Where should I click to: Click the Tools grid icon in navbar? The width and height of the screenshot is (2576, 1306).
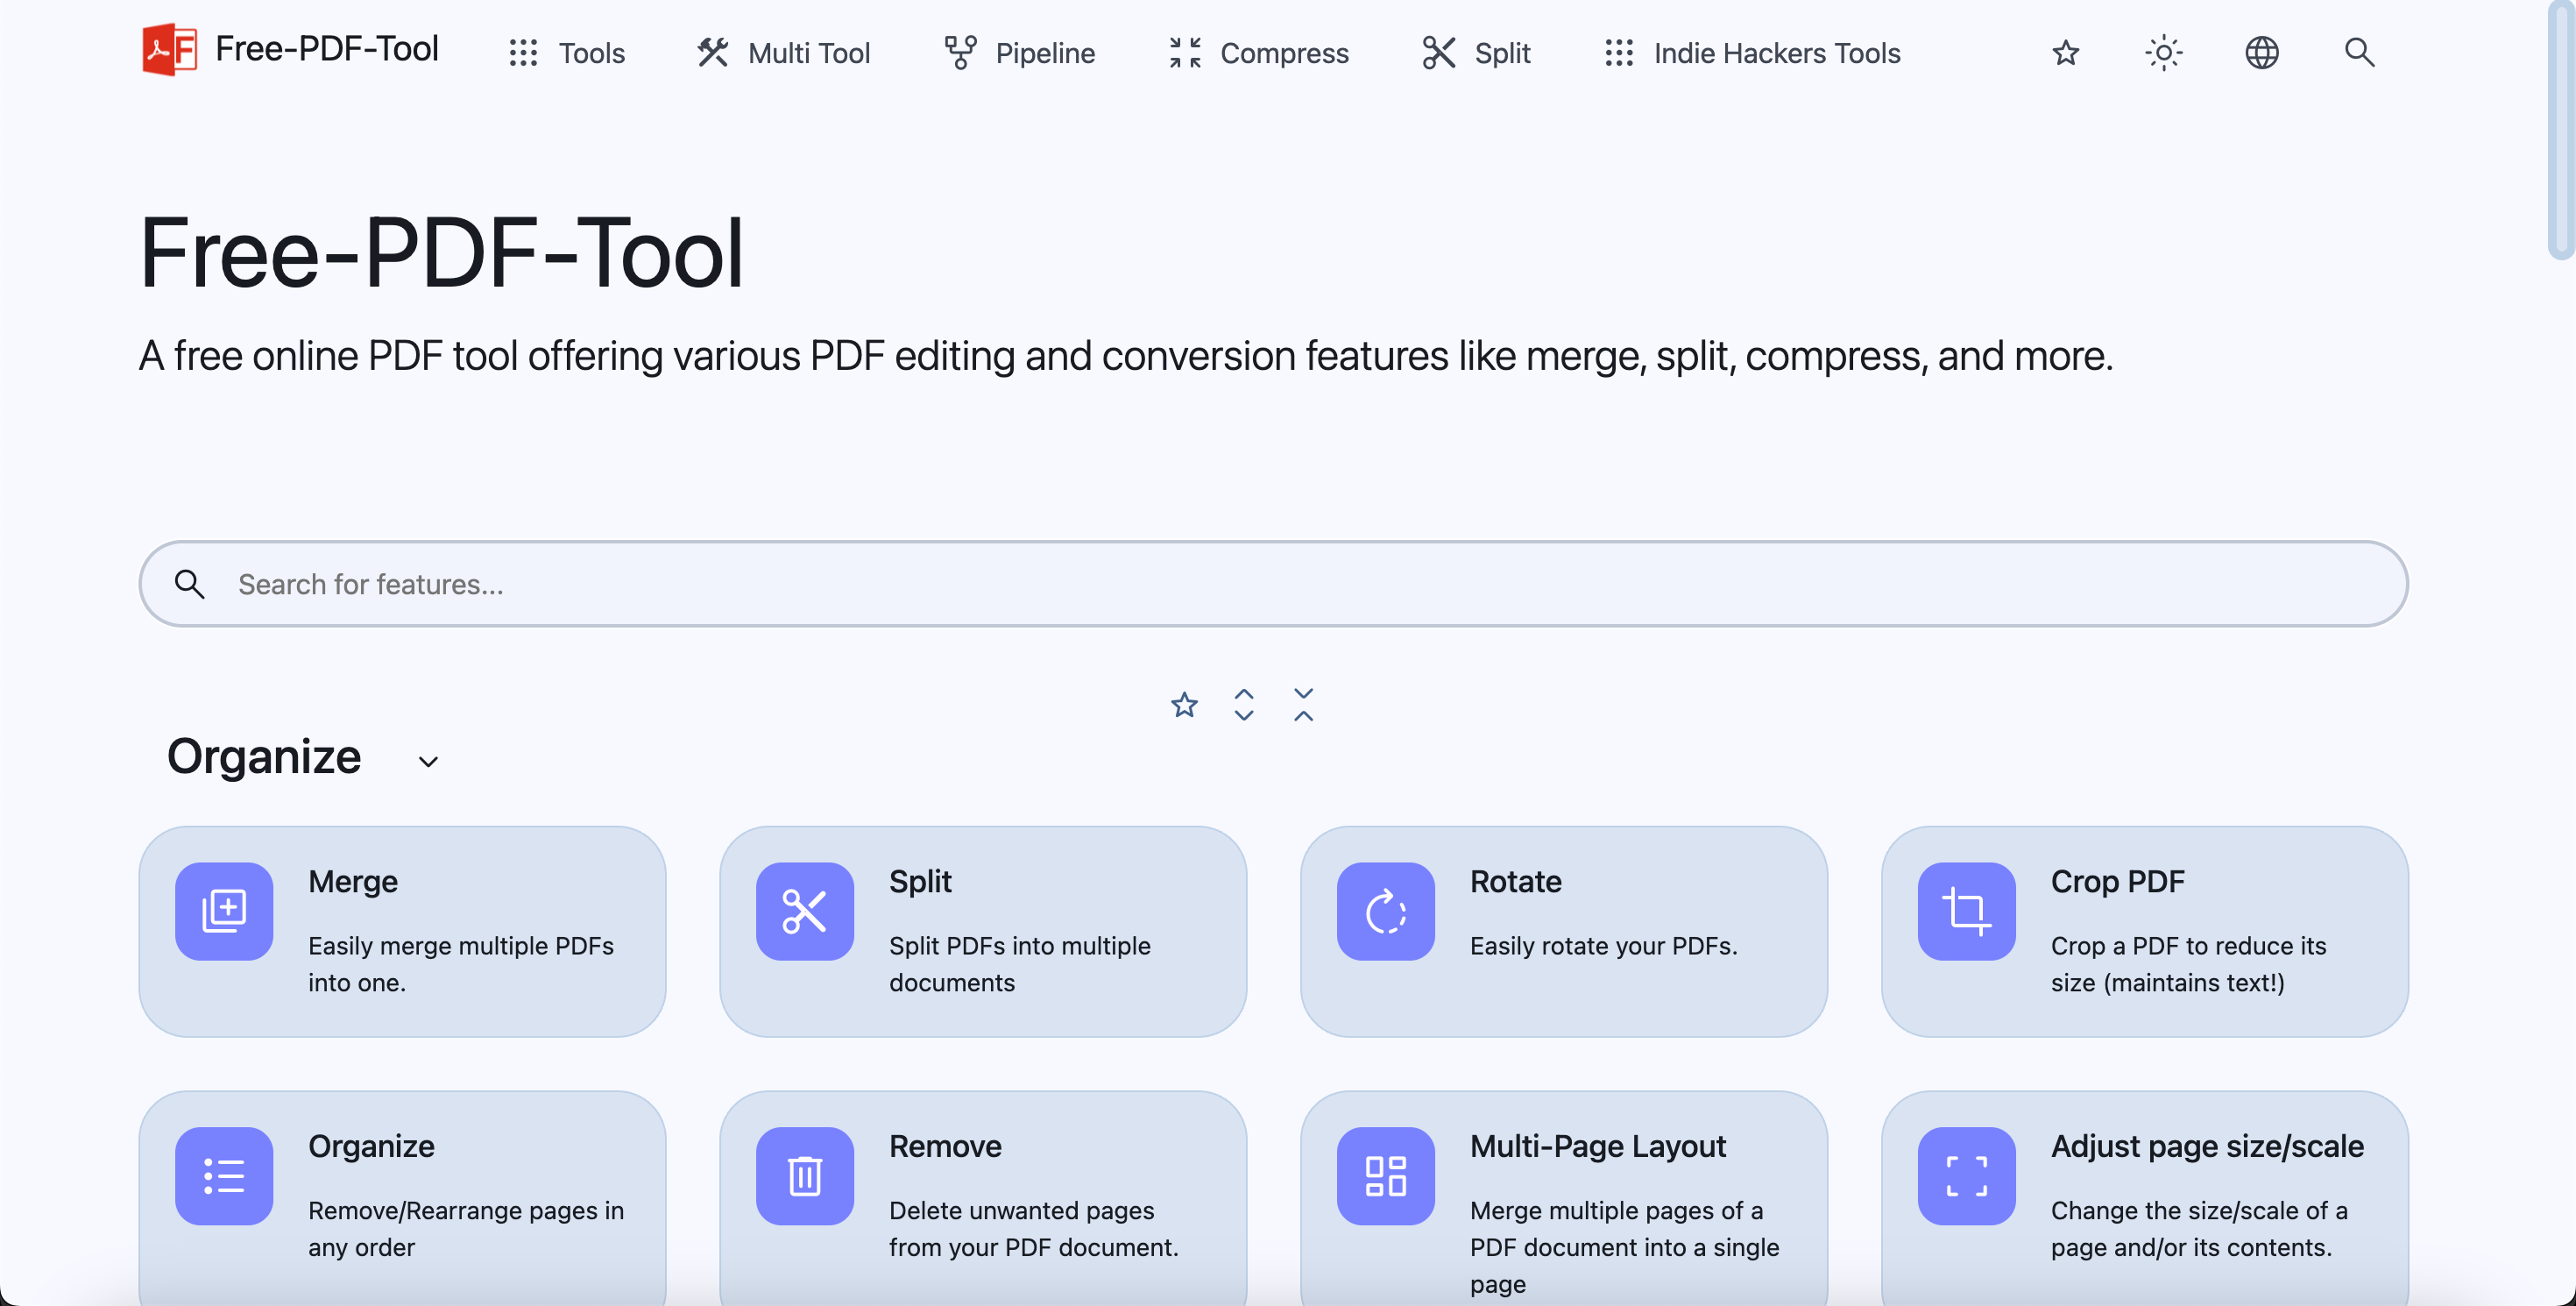(x=523, y=53)
